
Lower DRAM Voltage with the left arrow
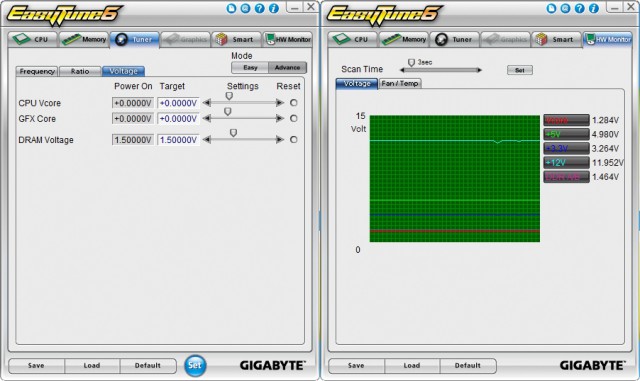[x=207, y=140]
